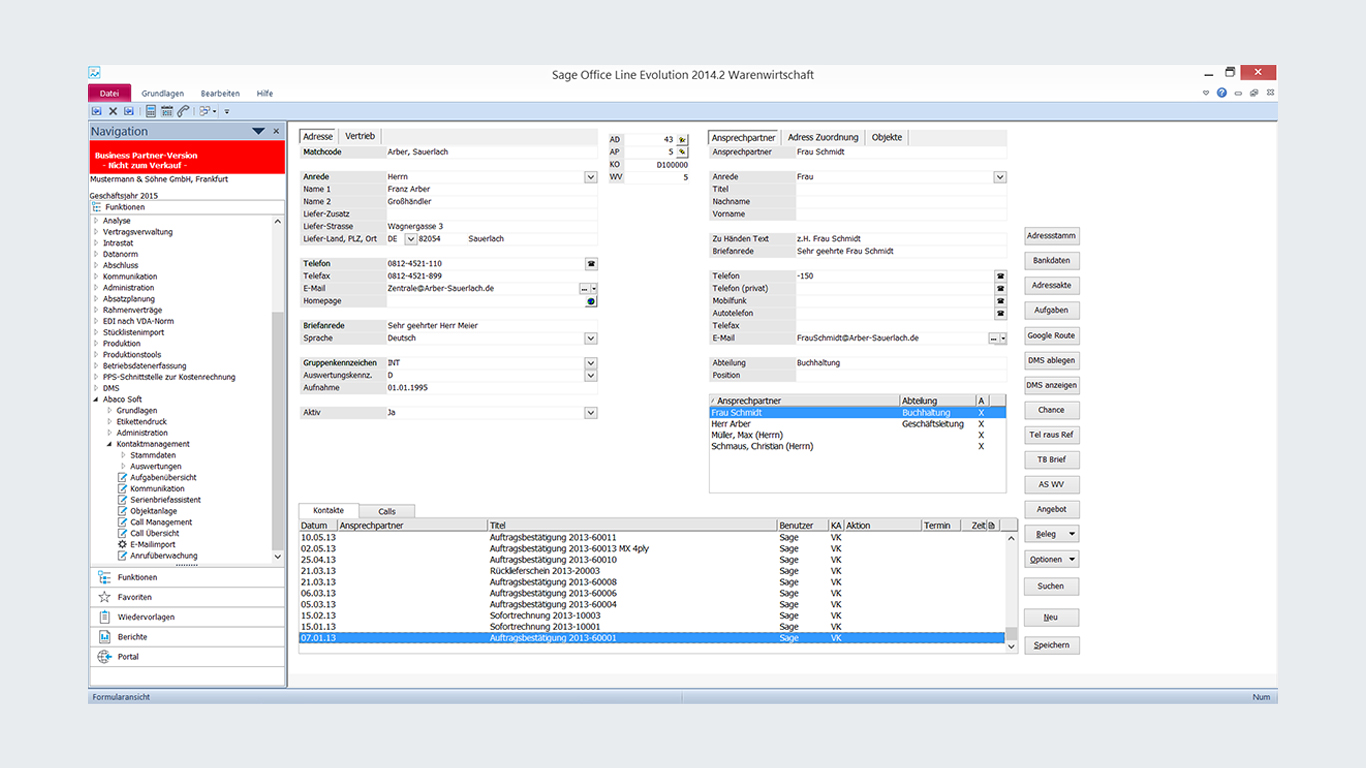
Task: Click the calendar icon in the toolbar
Action: (x=167, y=111)
